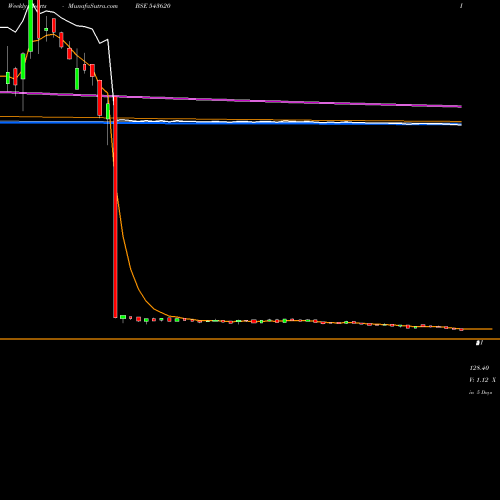The height and width of the screenshot is (500, 500).
Task: Click the Weekly charts heading
Action: (x=27, y=6)
